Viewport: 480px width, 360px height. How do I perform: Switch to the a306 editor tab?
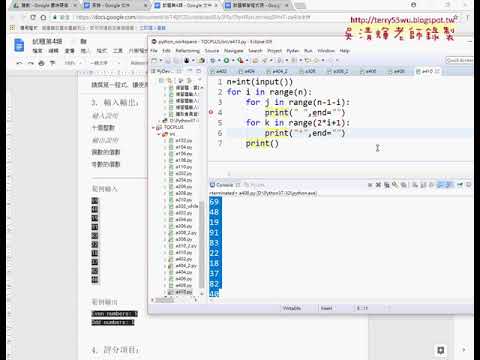(308, 71)
